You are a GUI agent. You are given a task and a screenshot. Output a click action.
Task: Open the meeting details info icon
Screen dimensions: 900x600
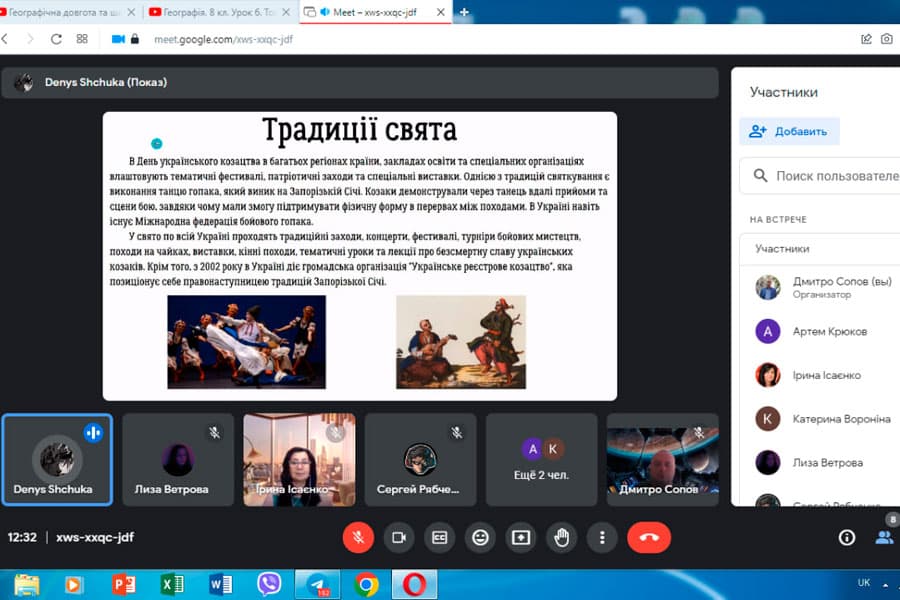847,537
